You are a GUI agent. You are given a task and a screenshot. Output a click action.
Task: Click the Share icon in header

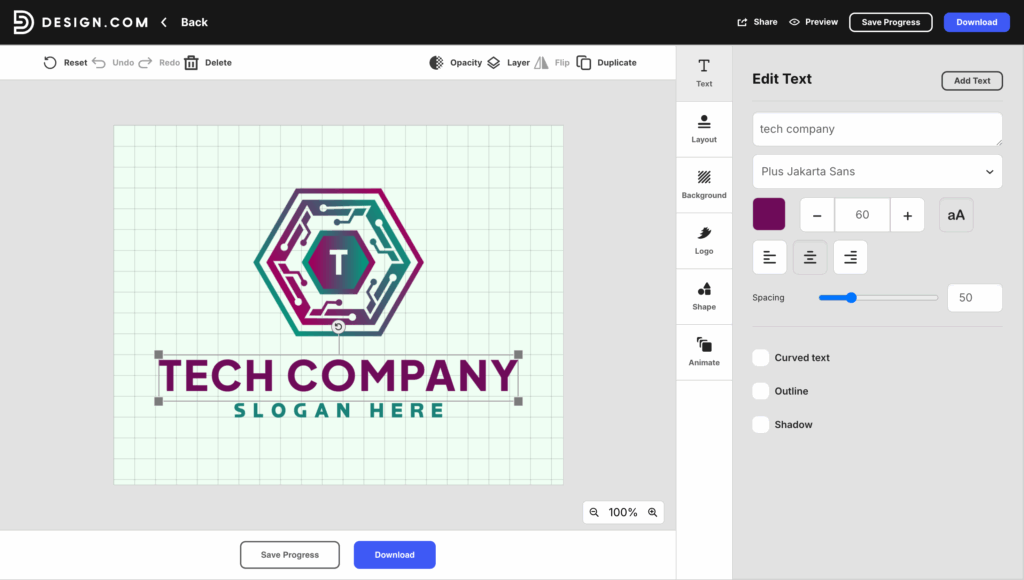743,22
